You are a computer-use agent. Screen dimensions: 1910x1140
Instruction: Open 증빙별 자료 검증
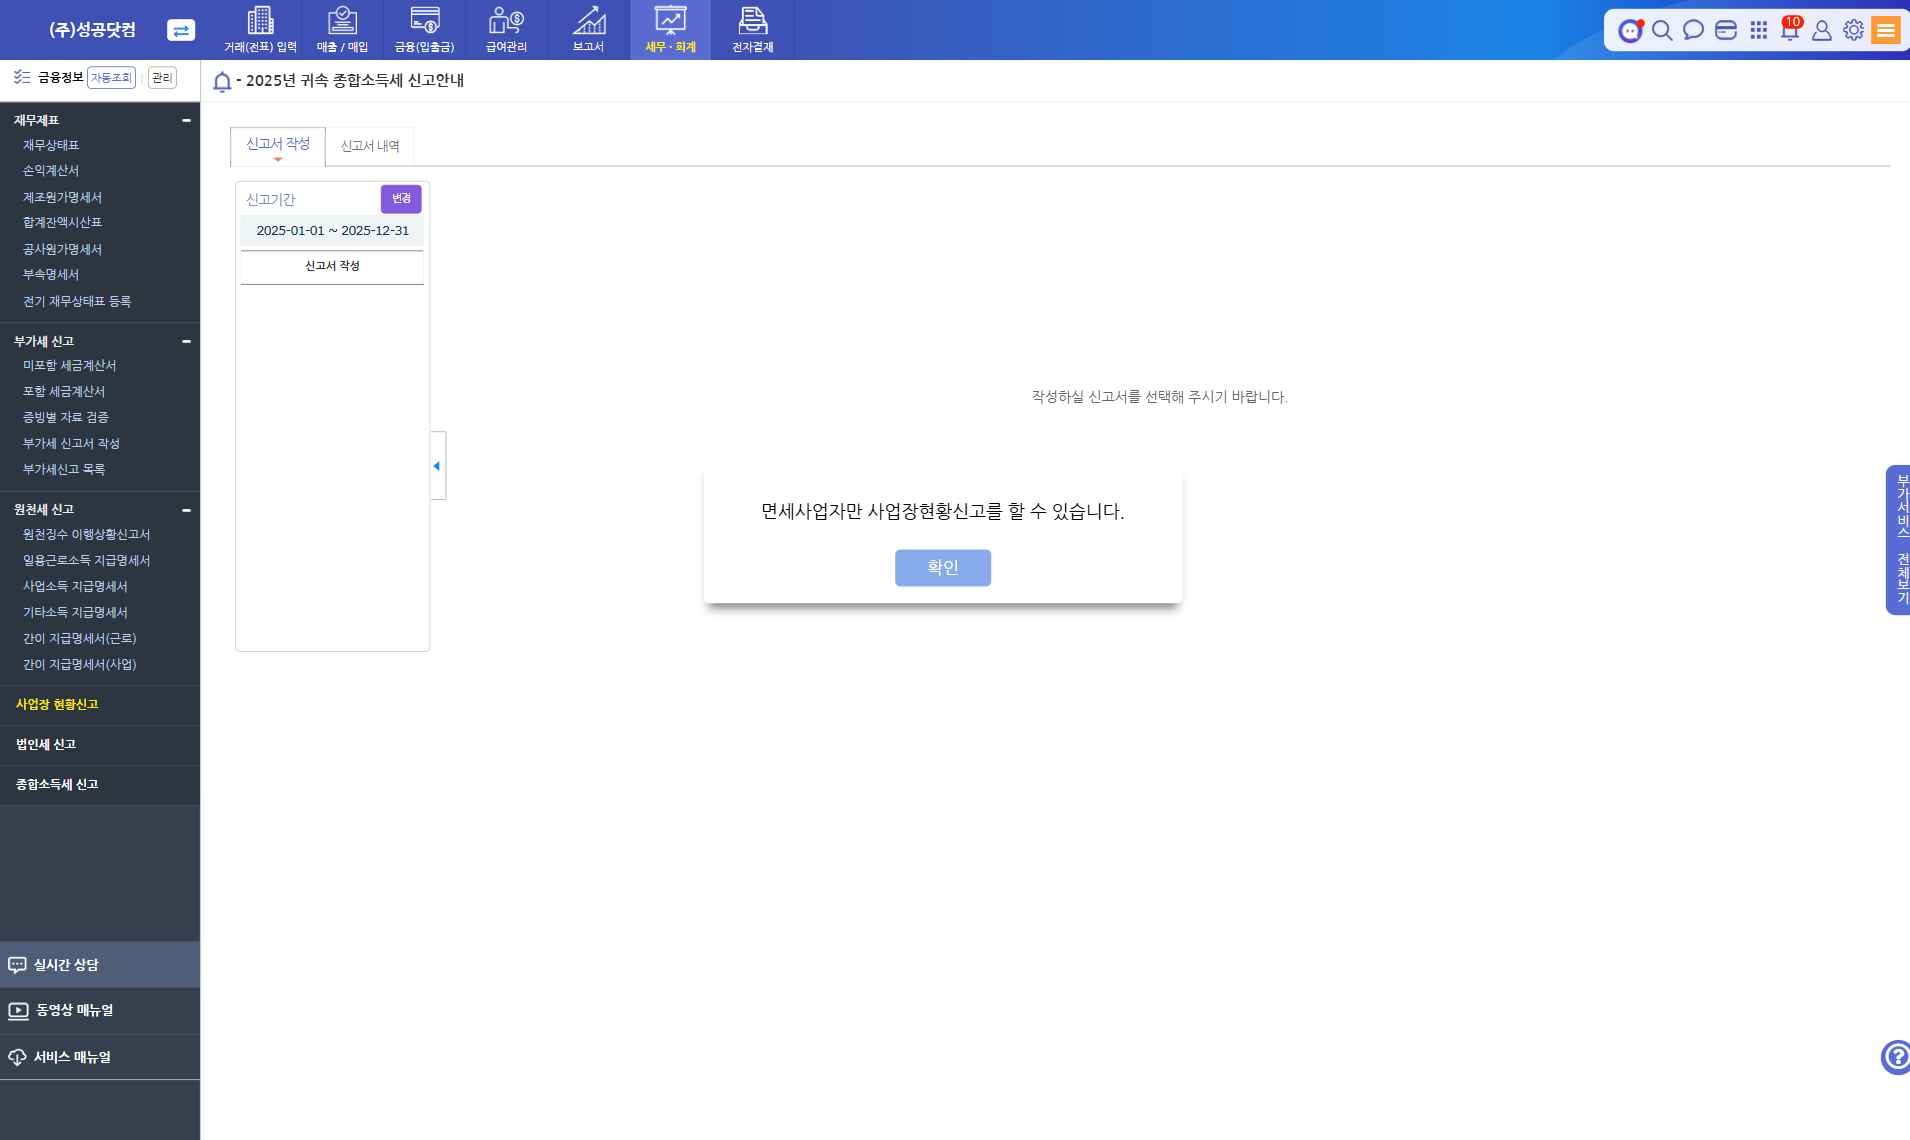click(66, 418)
